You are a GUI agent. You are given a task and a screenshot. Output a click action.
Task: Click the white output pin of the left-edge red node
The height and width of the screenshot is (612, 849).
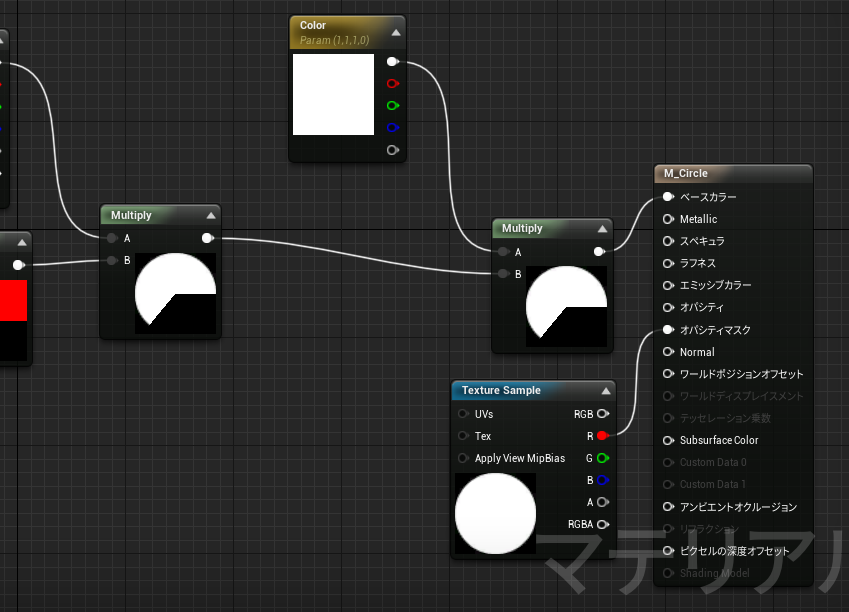[18, 265]
